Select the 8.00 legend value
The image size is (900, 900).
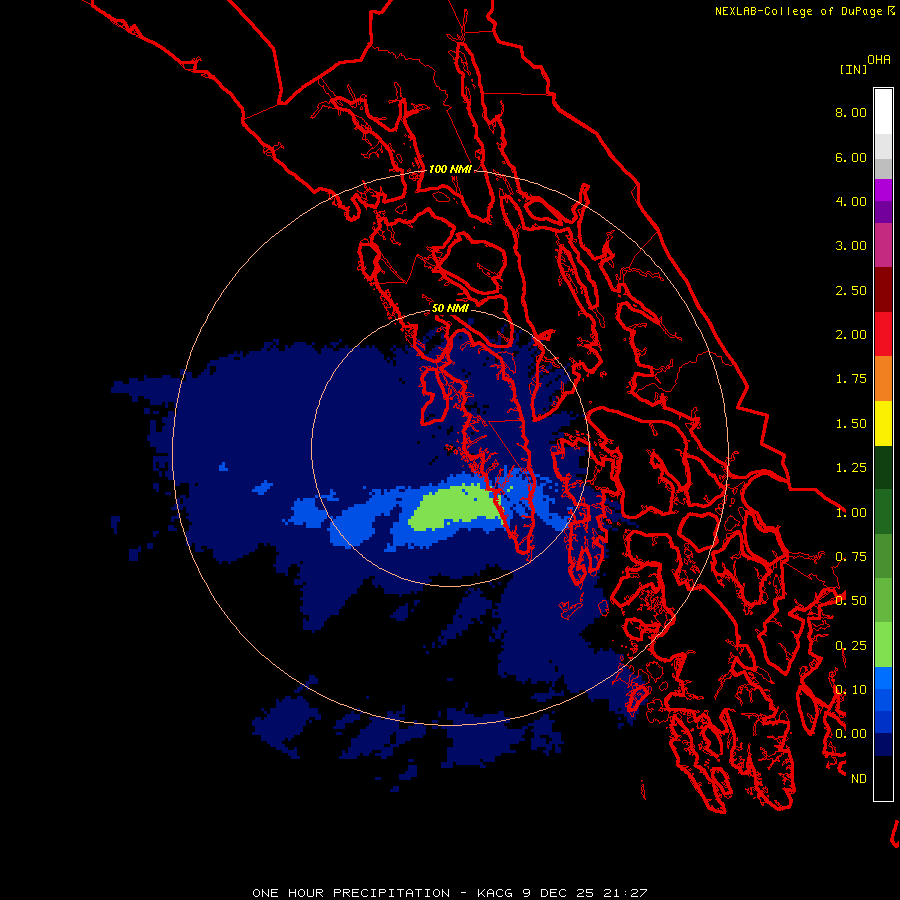click(x=851, y=112)
